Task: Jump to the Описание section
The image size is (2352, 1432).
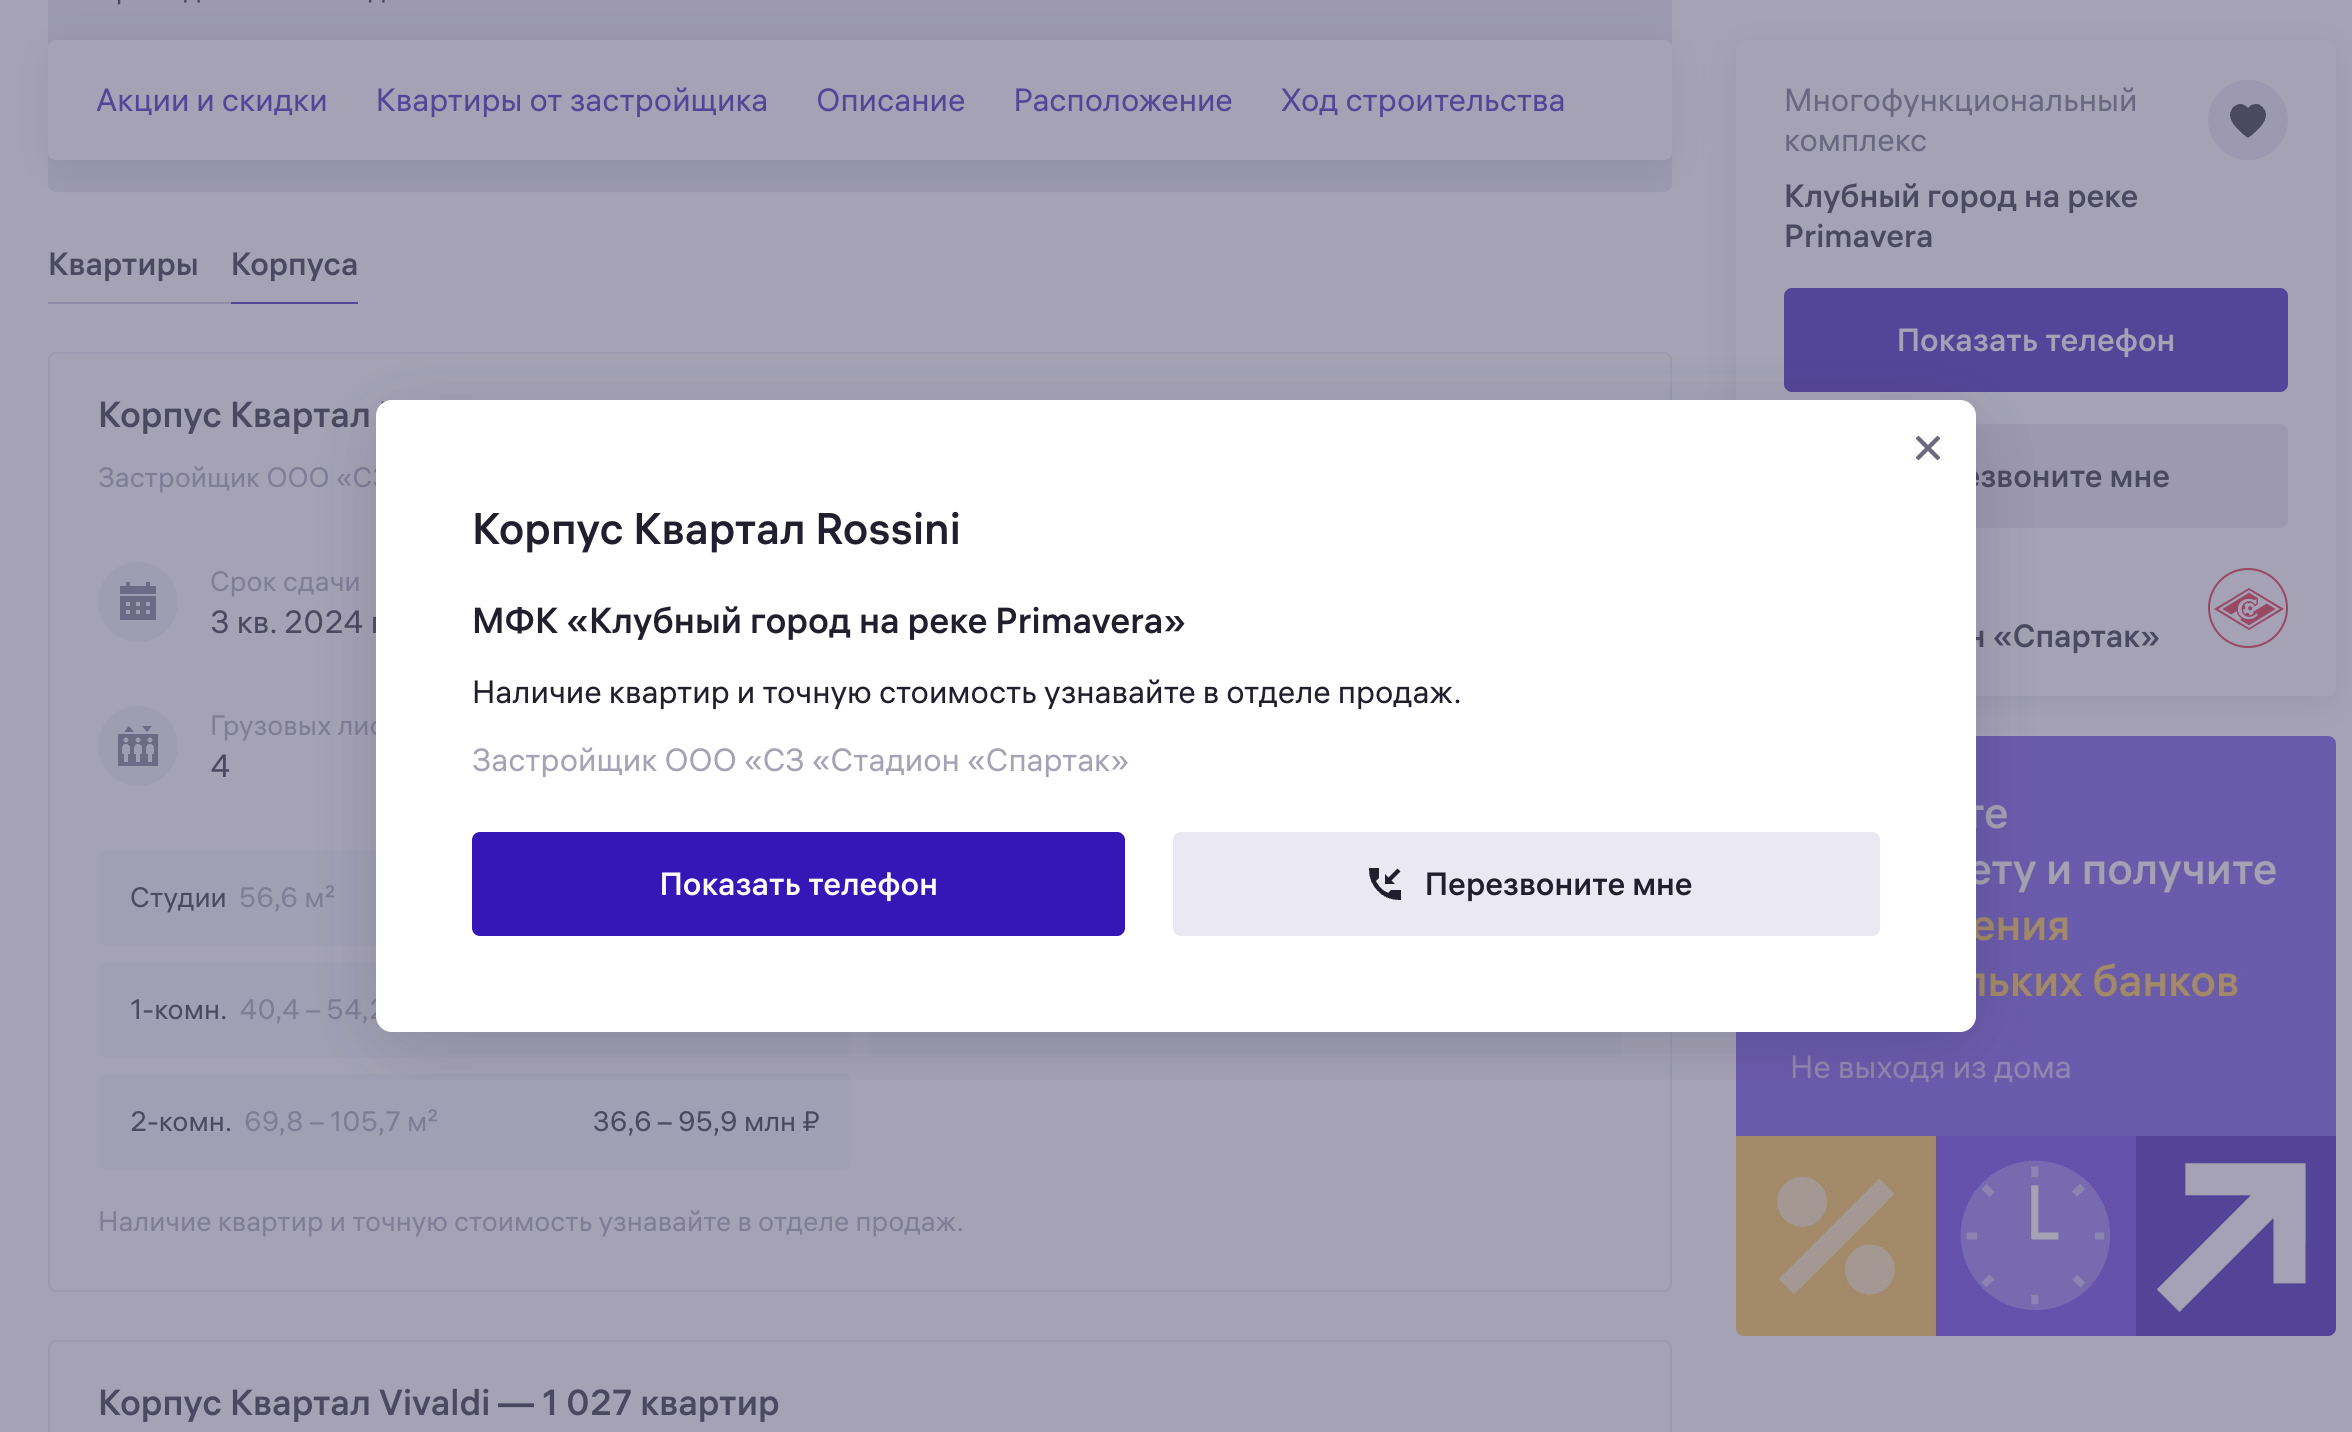Action: pos(890,100)
